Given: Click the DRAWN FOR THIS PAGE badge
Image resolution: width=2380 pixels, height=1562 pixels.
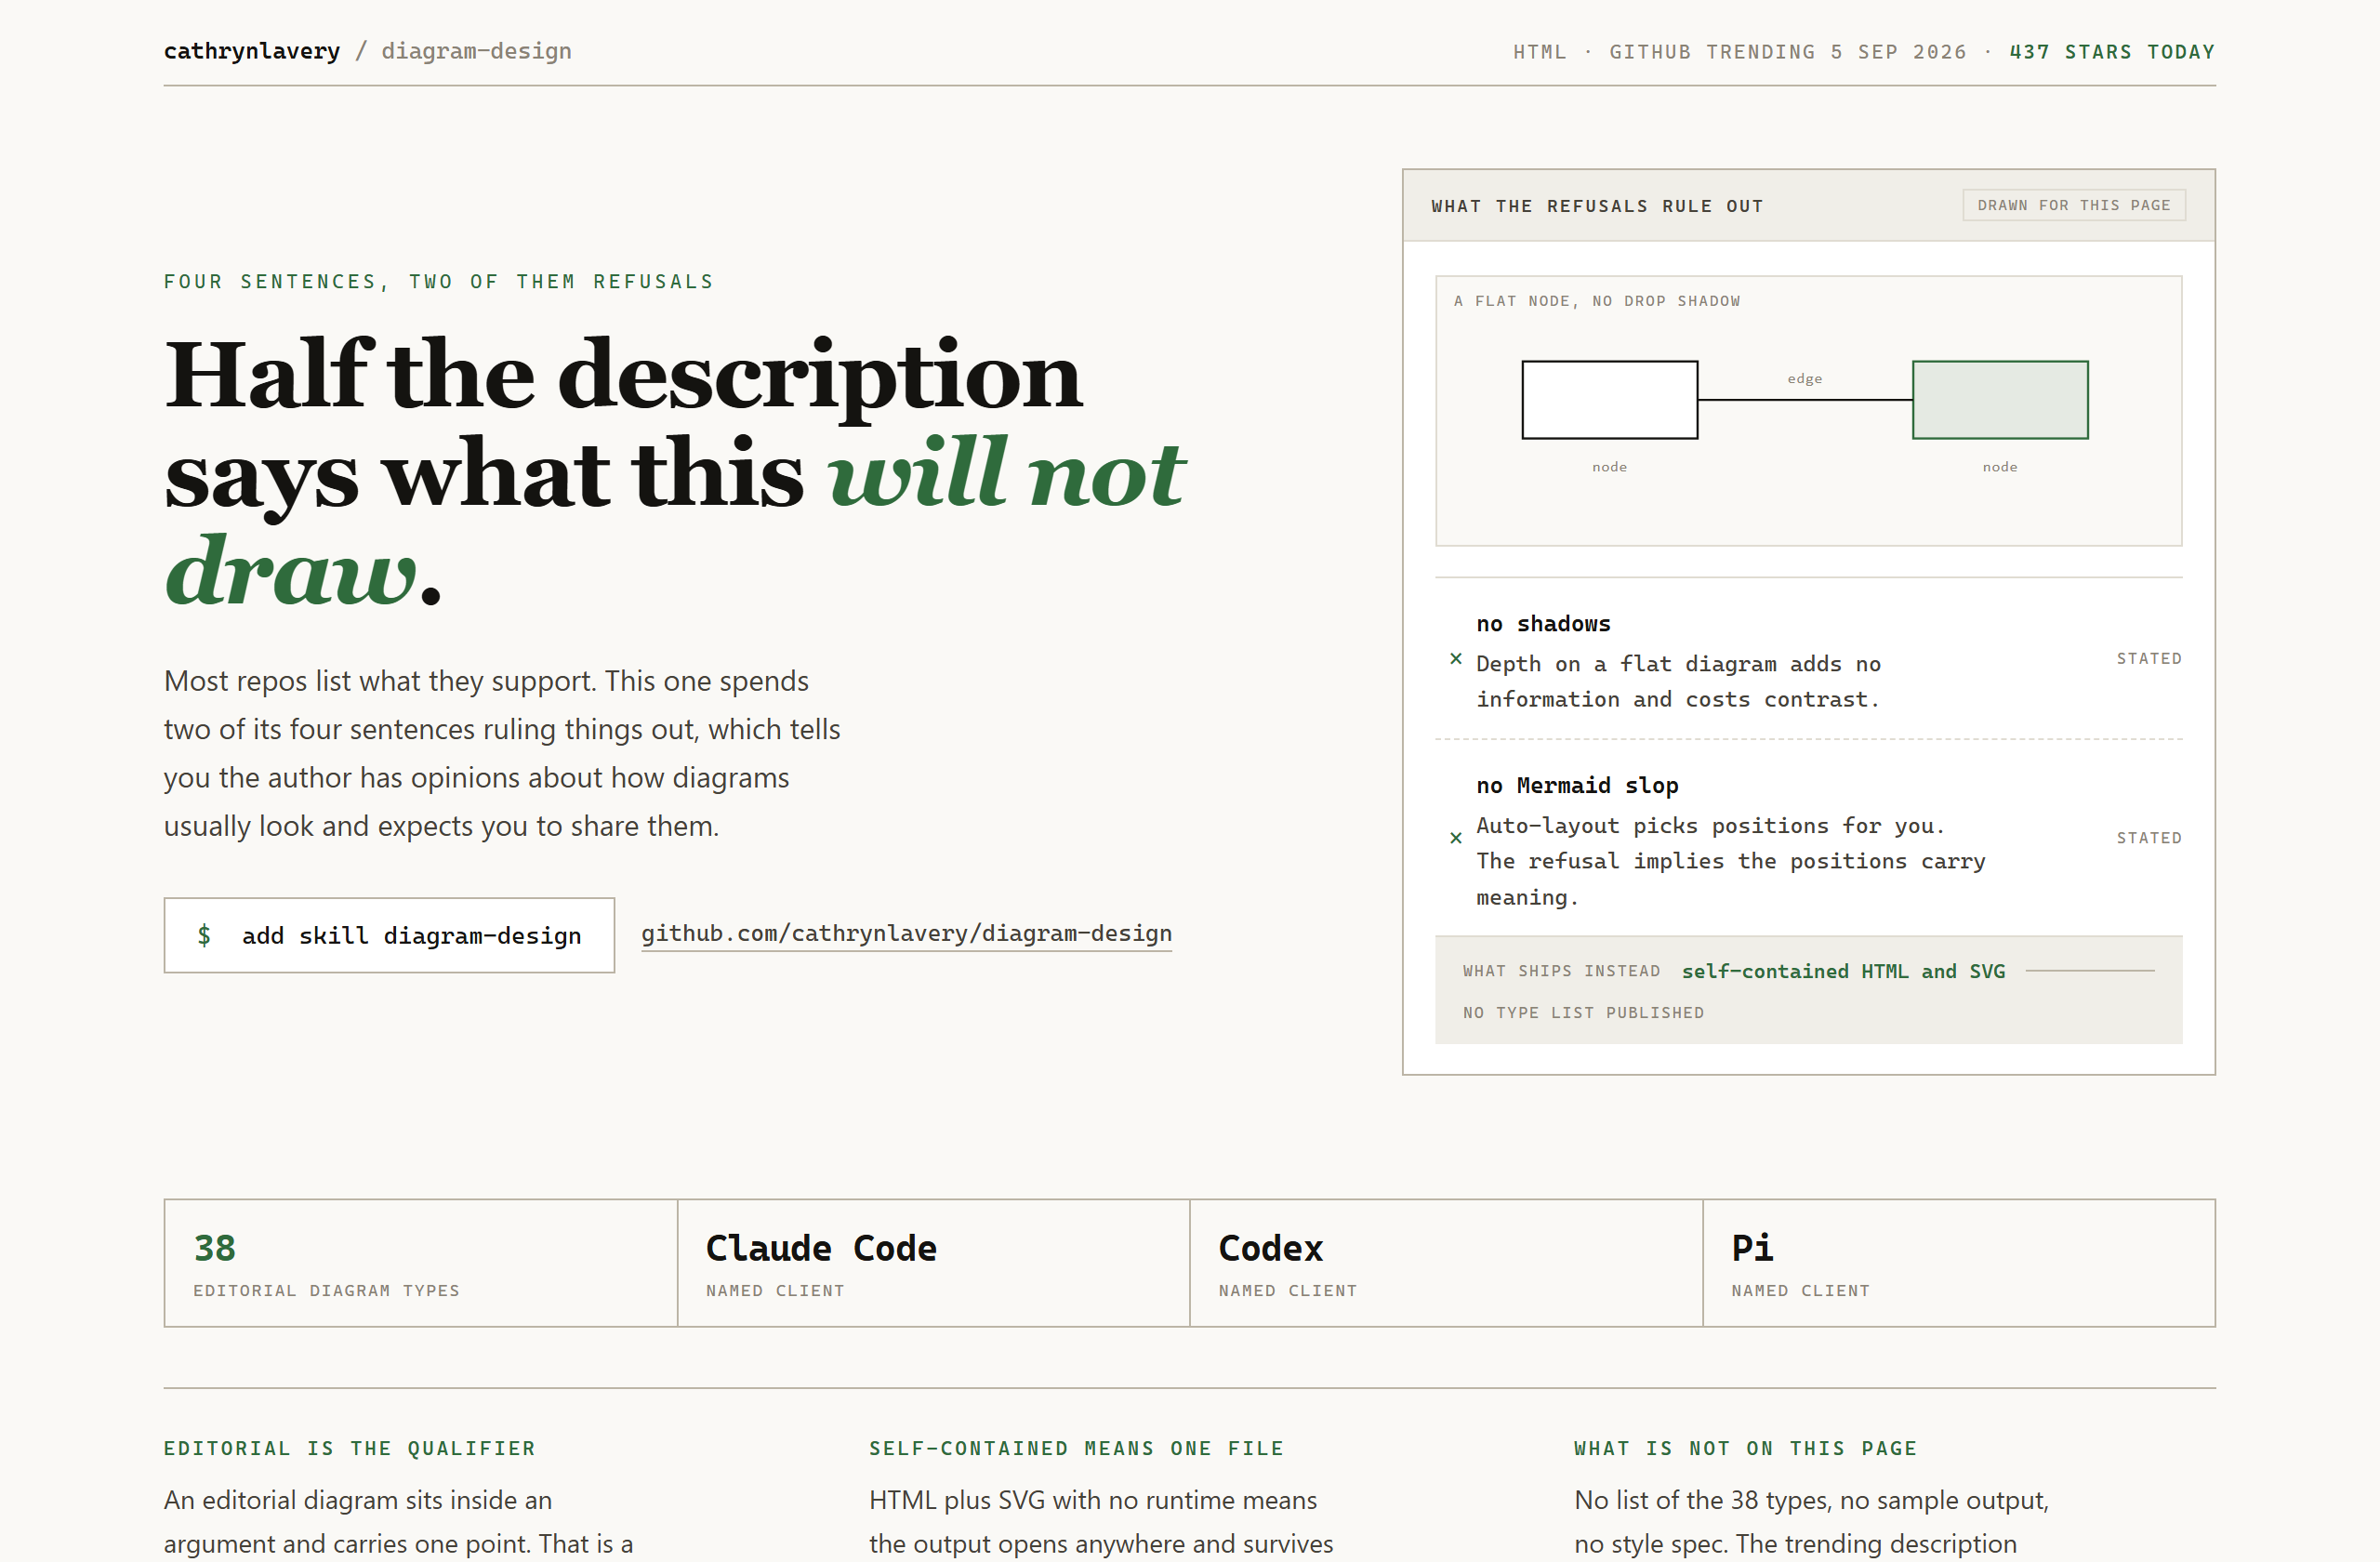Looking at the screenshot, I should [x=2074, y=205].
